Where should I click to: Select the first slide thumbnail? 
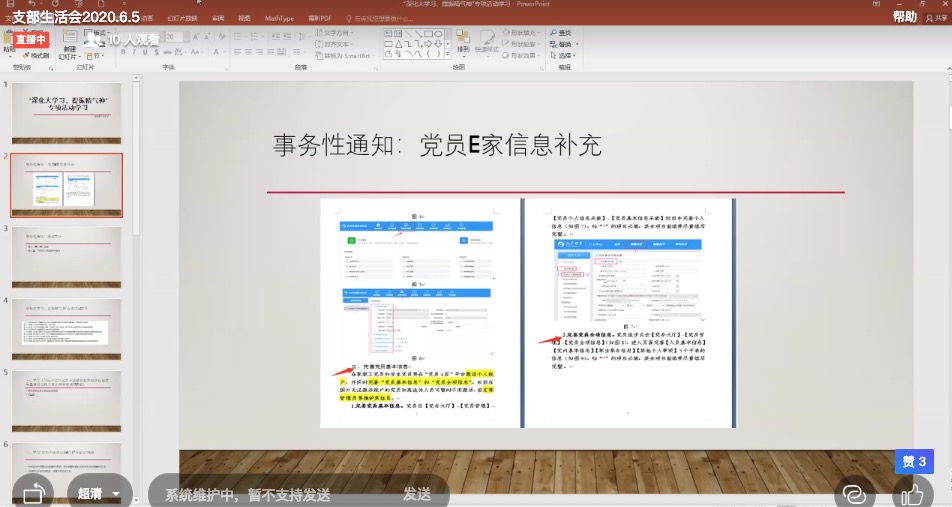pyautogui.click(x=66, y=112)
